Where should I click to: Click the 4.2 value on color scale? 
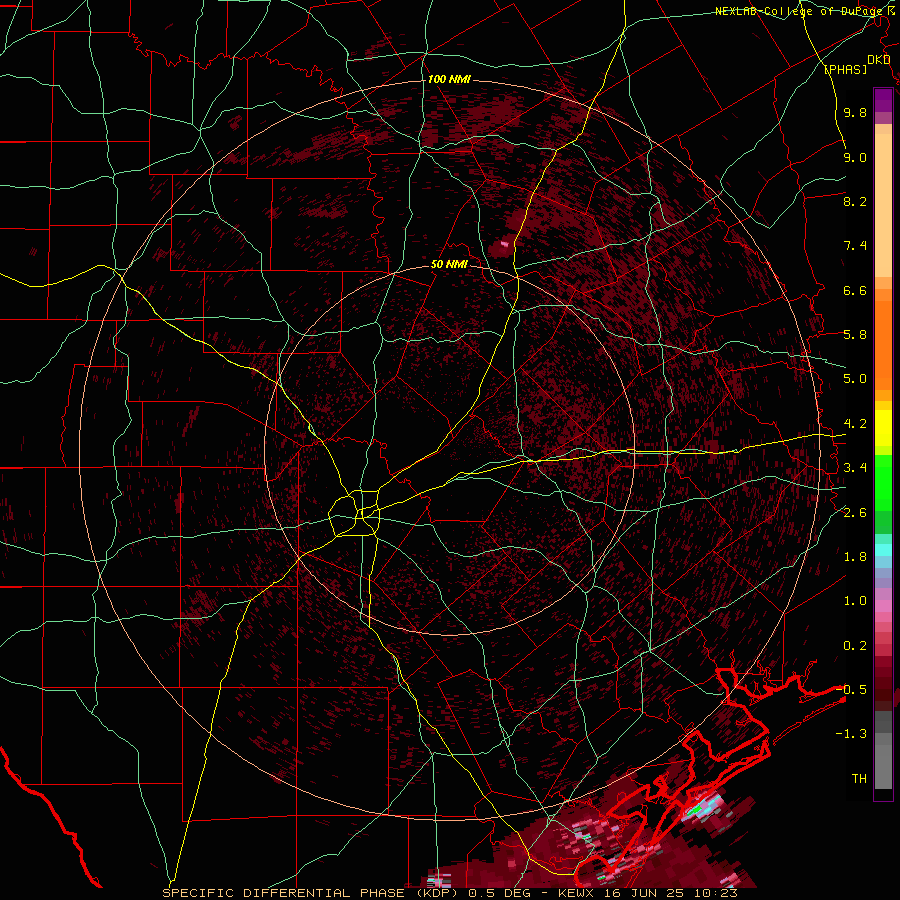(x=855, y=424)
